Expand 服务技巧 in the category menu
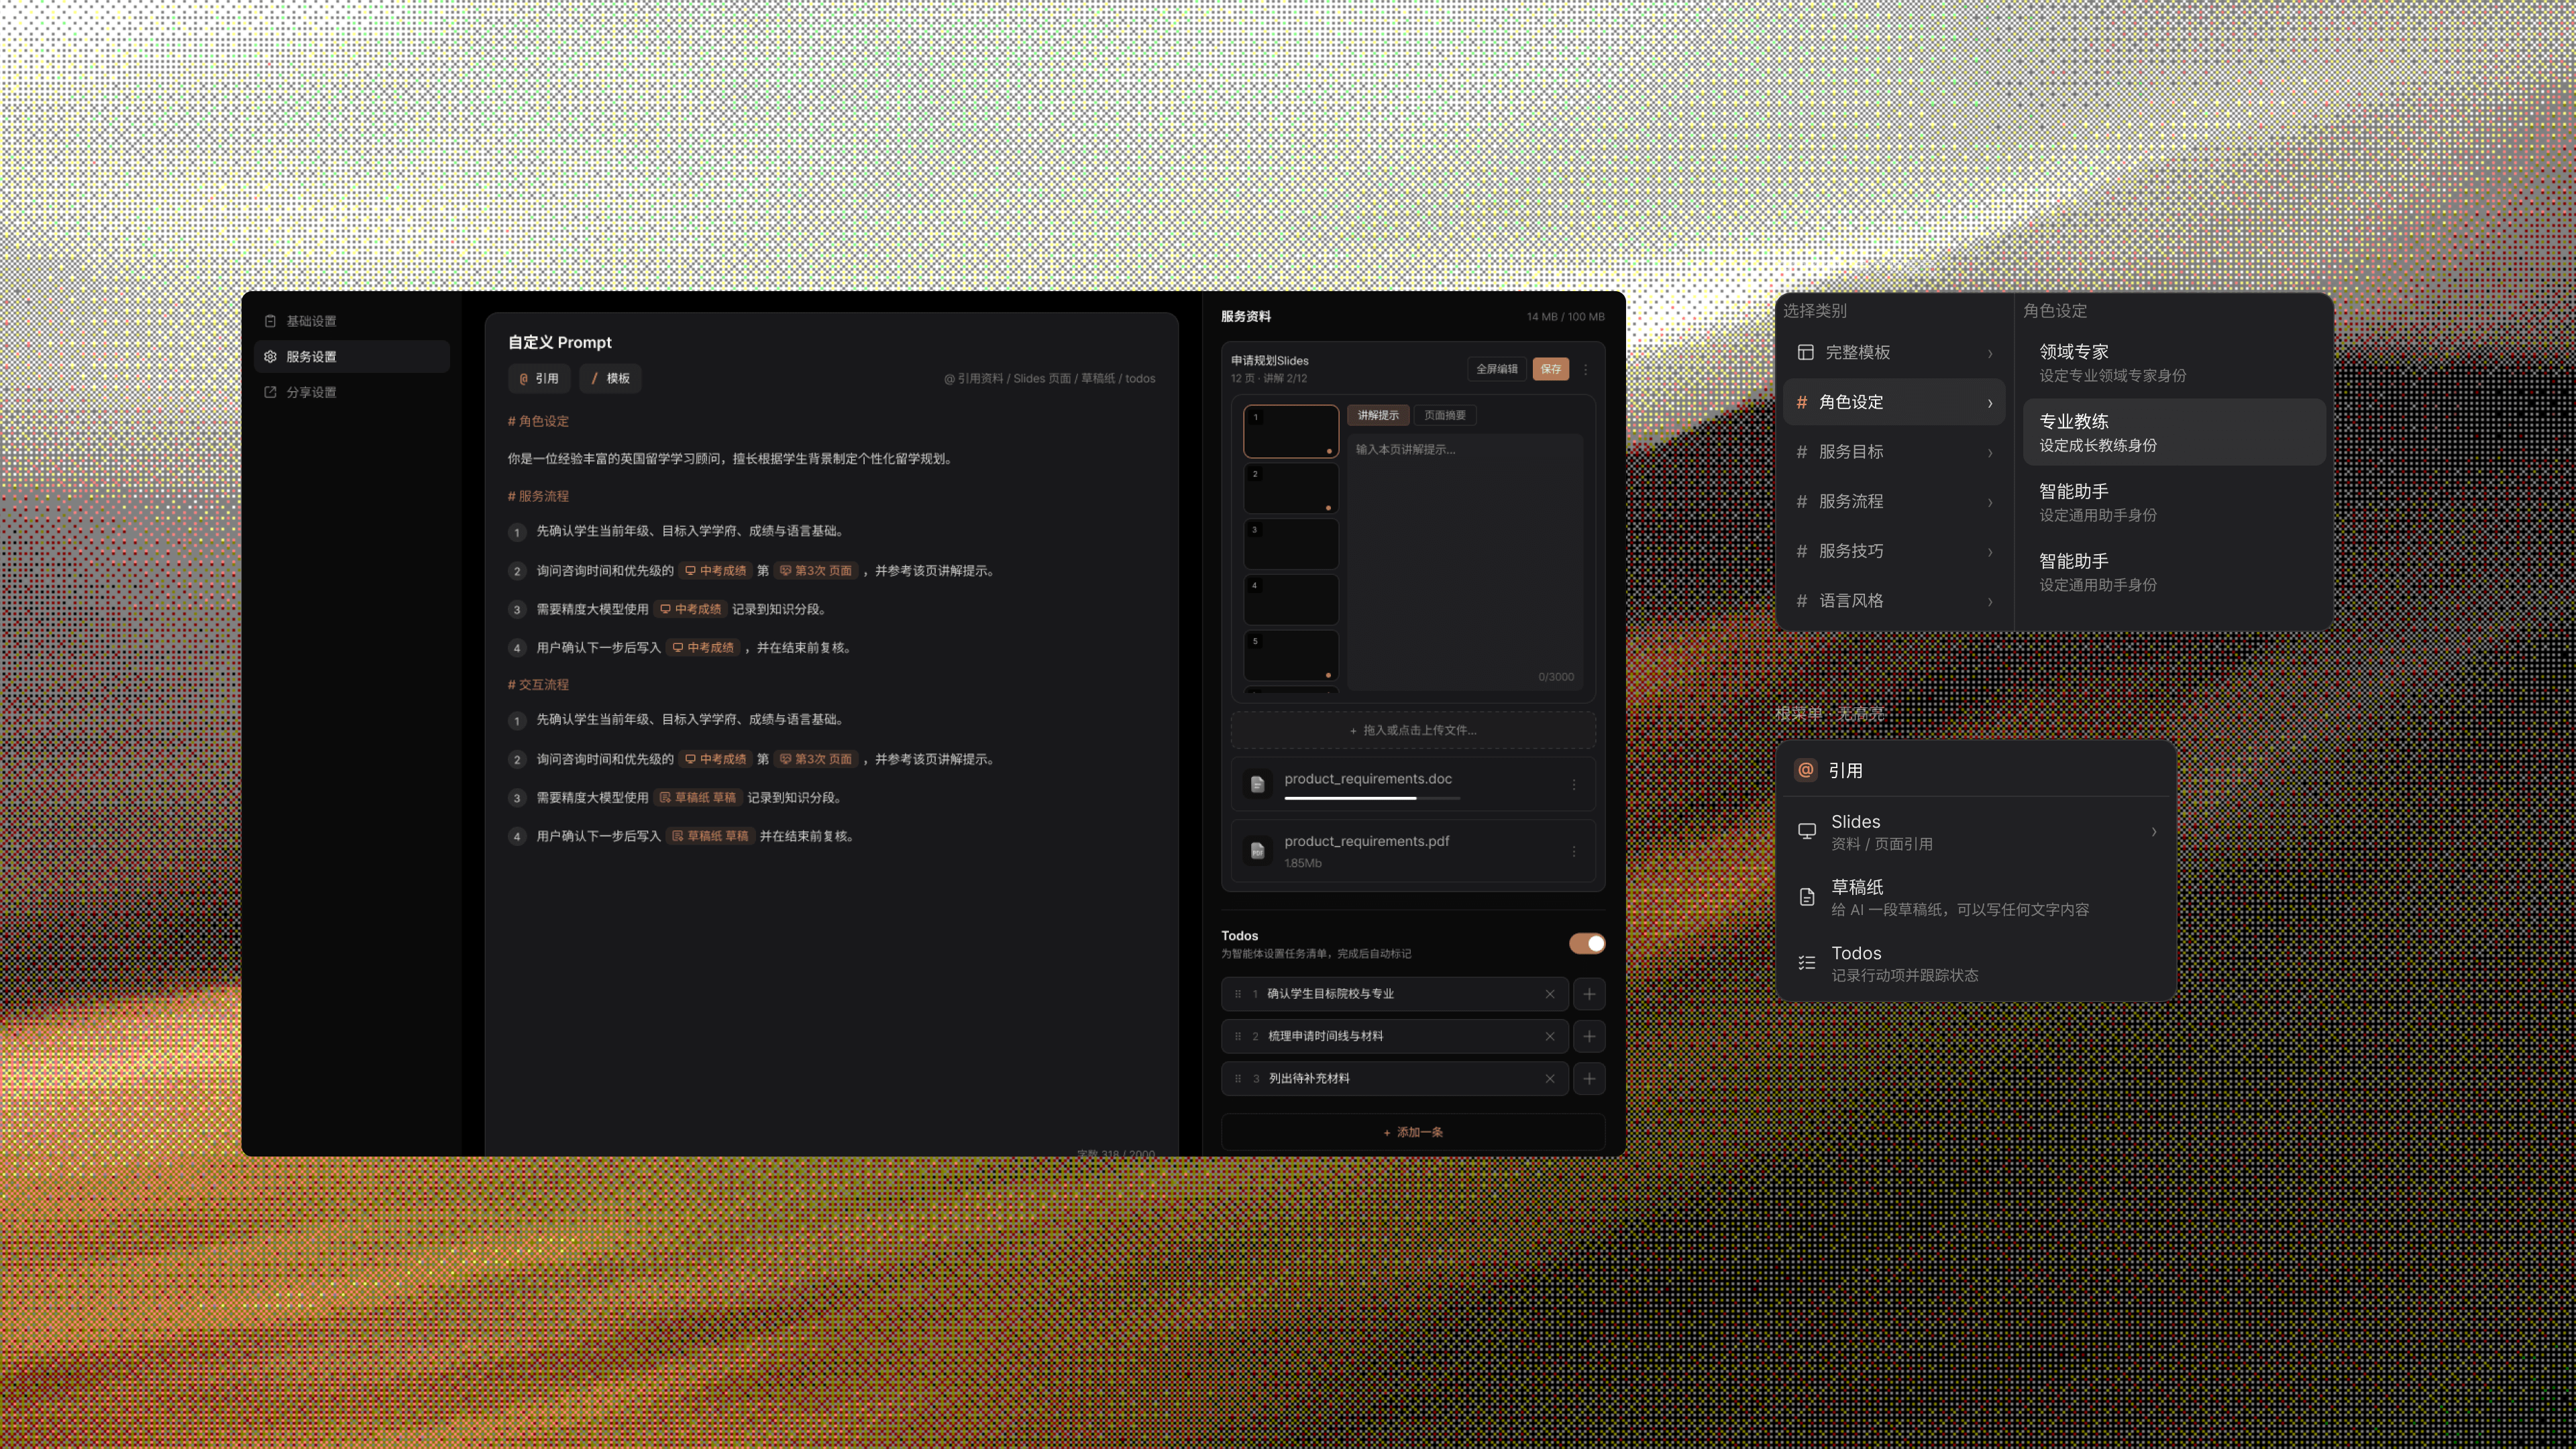Screen dimensions: 2576x1449 pyautogui.click(x=1894, y=551)
